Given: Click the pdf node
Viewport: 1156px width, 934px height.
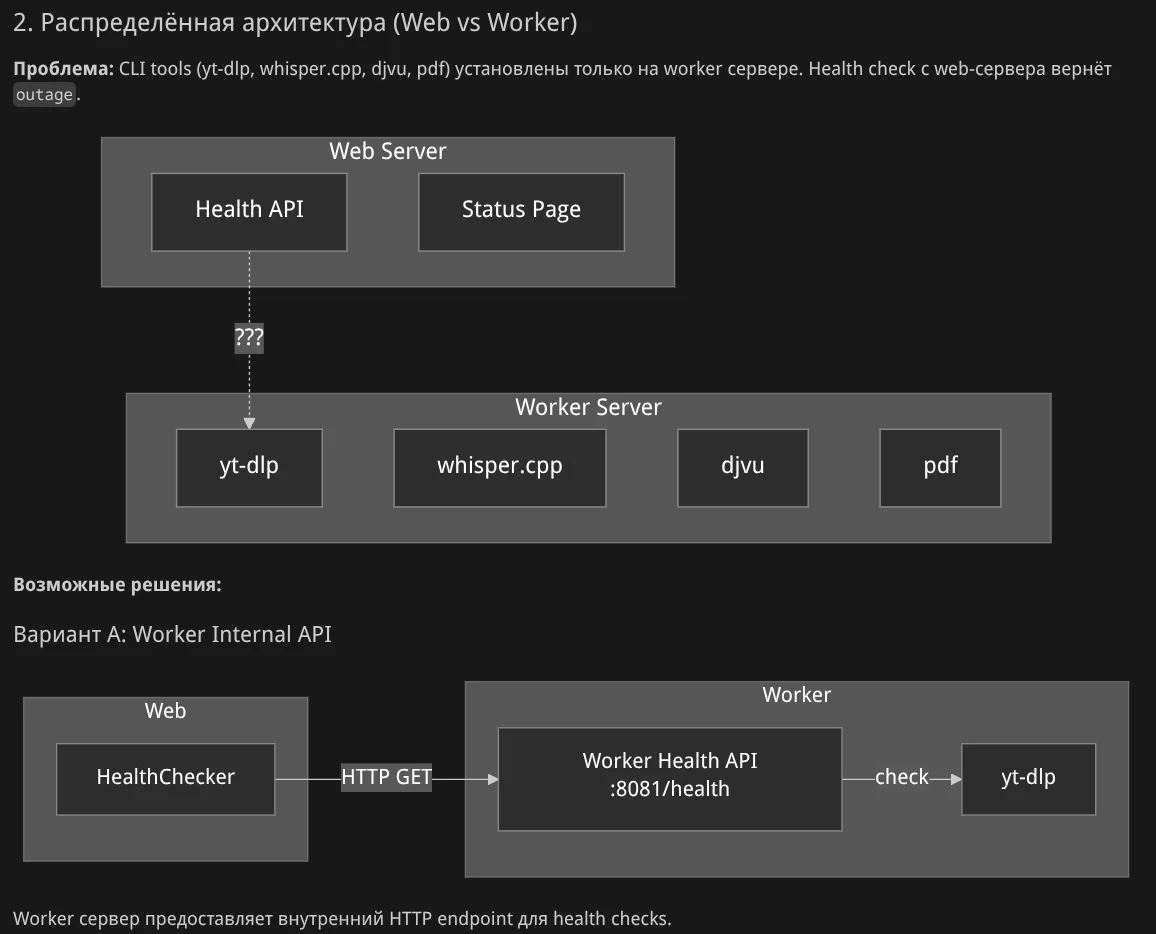Looking at the screenshot, I should [940, 467].
